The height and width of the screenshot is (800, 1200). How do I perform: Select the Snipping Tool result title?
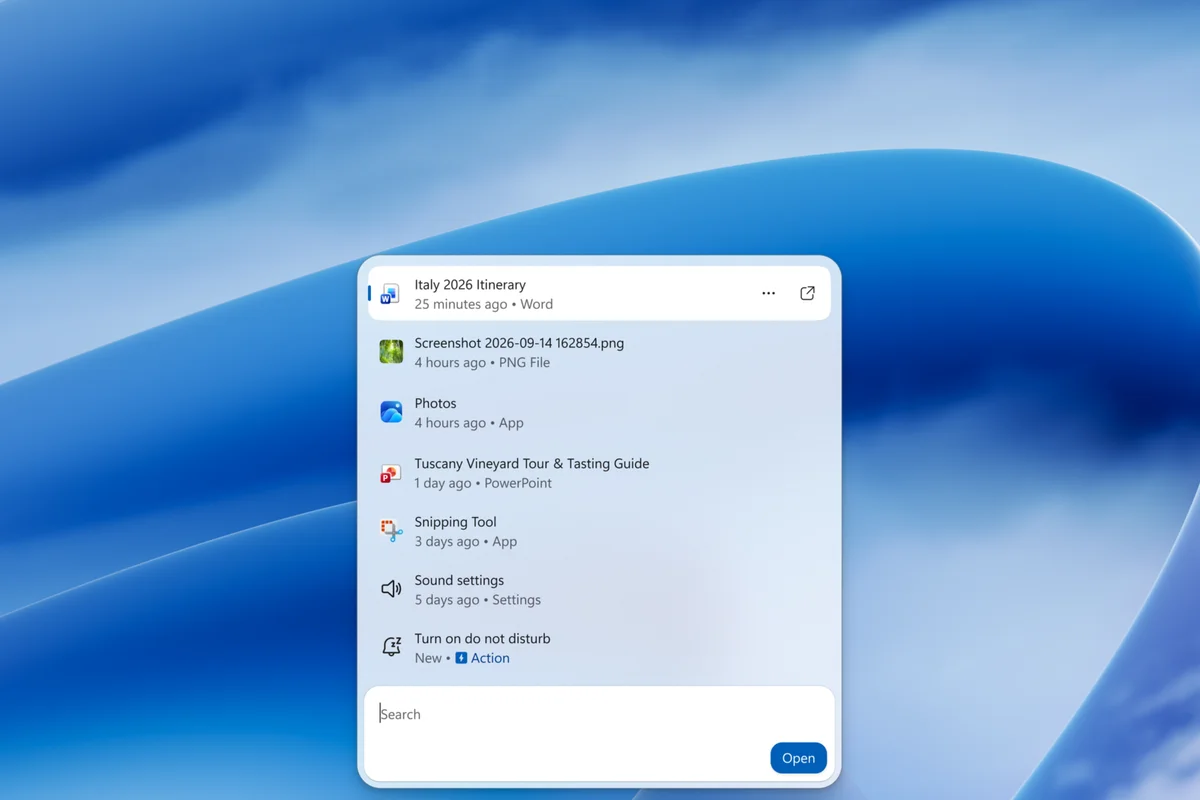click(455, 522)
